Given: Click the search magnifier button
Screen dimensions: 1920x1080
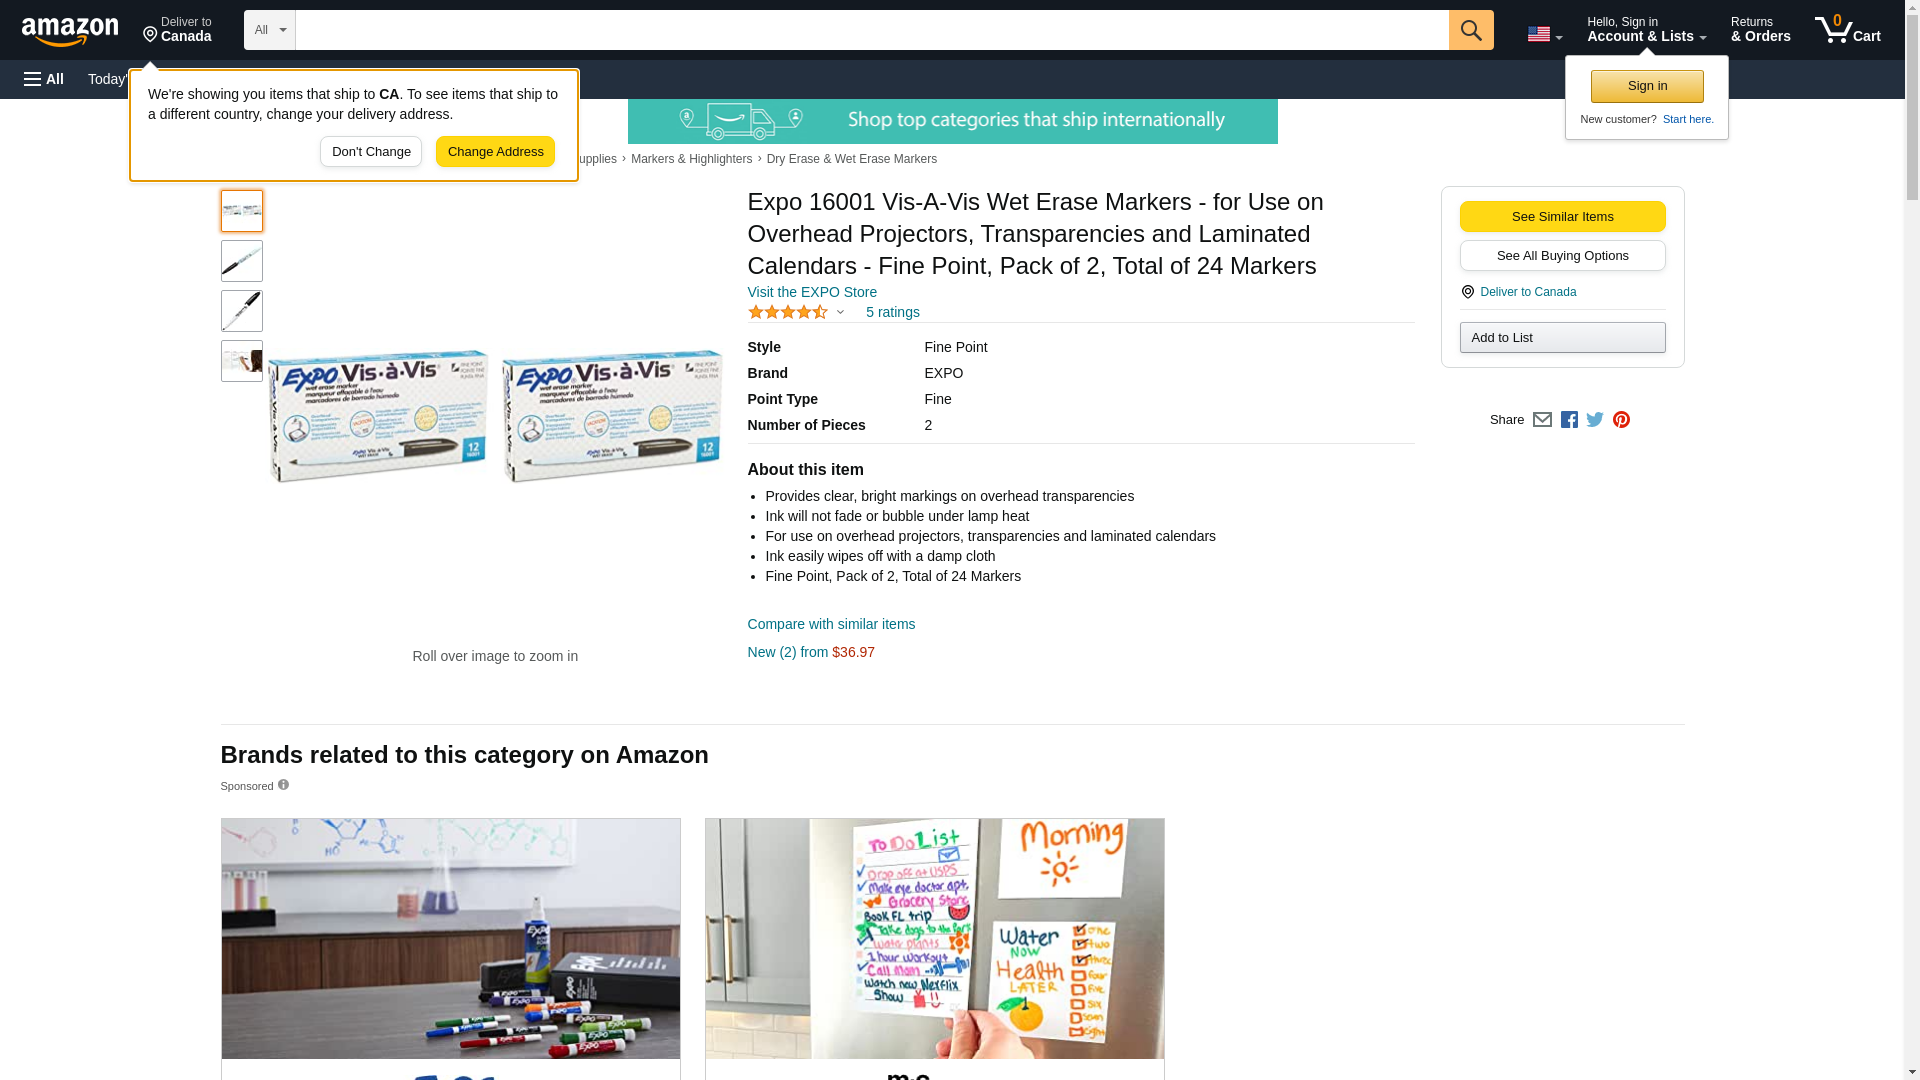Looking at the screenshot, I should pyautogui.click(x=1470, y=30).
